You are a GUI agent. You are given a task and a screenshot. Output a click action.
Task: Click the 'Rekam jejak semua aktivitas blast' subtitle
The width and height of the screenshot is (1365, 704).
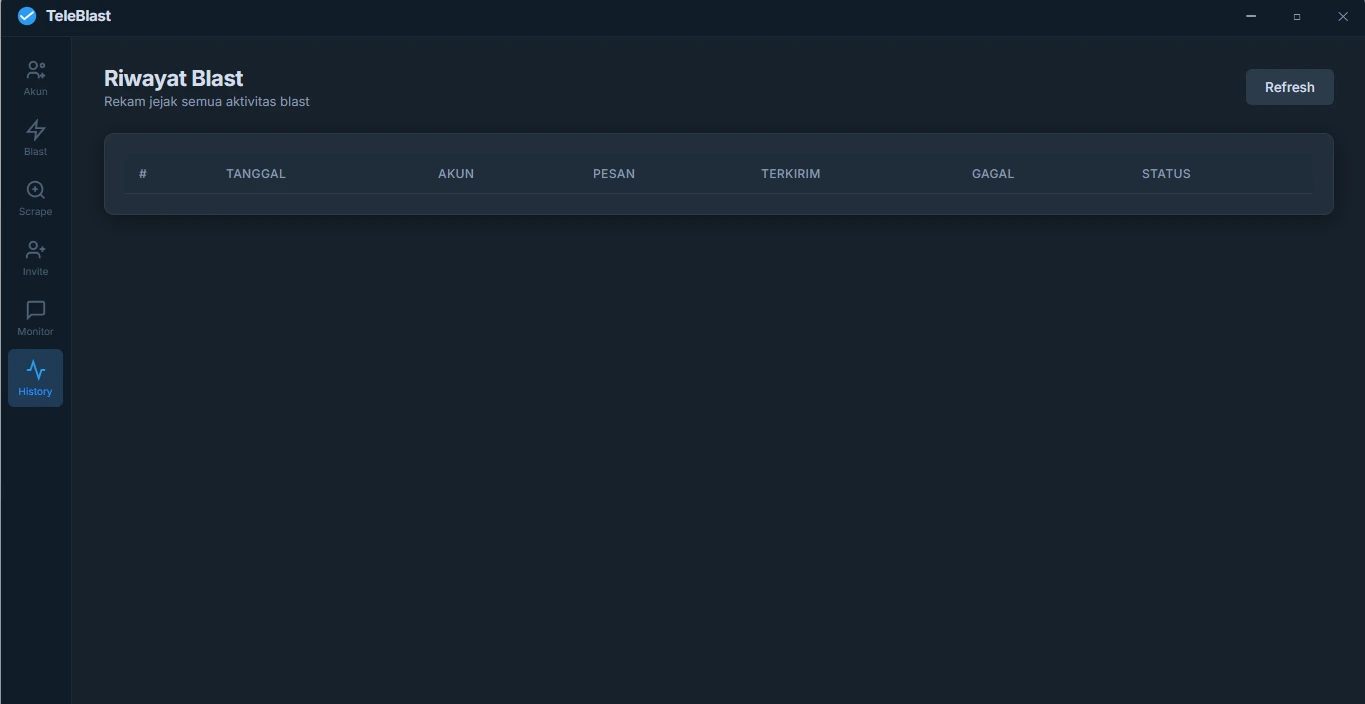point(207,102)
